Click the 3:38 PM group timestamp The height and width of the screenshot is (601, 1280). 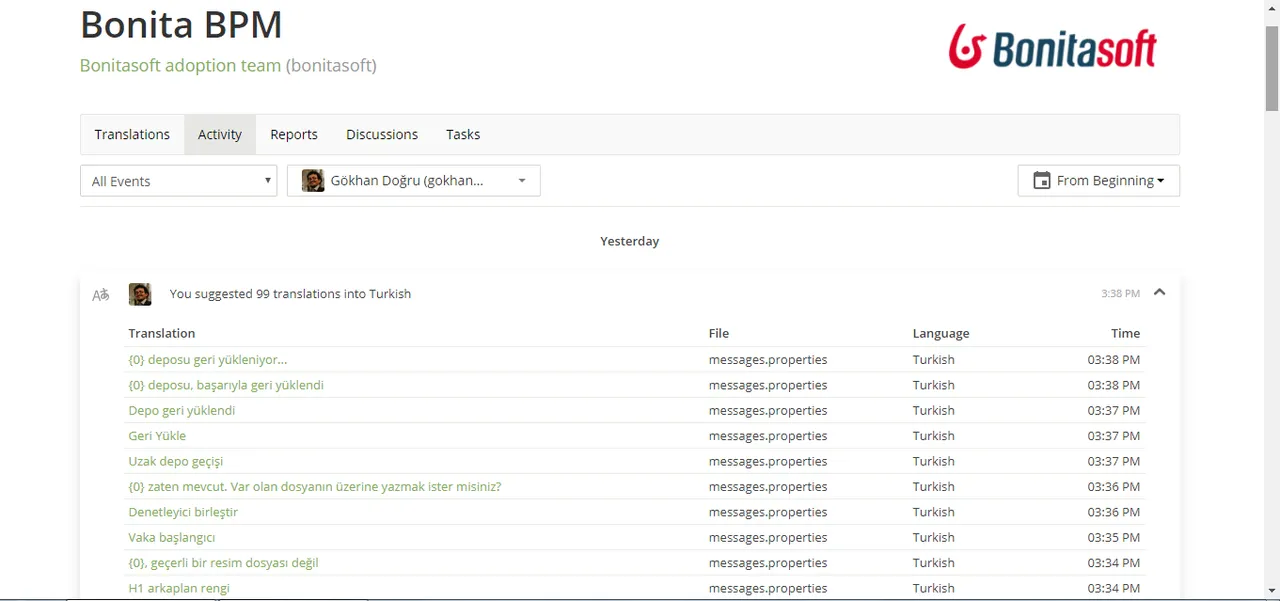pos(1120,294)
